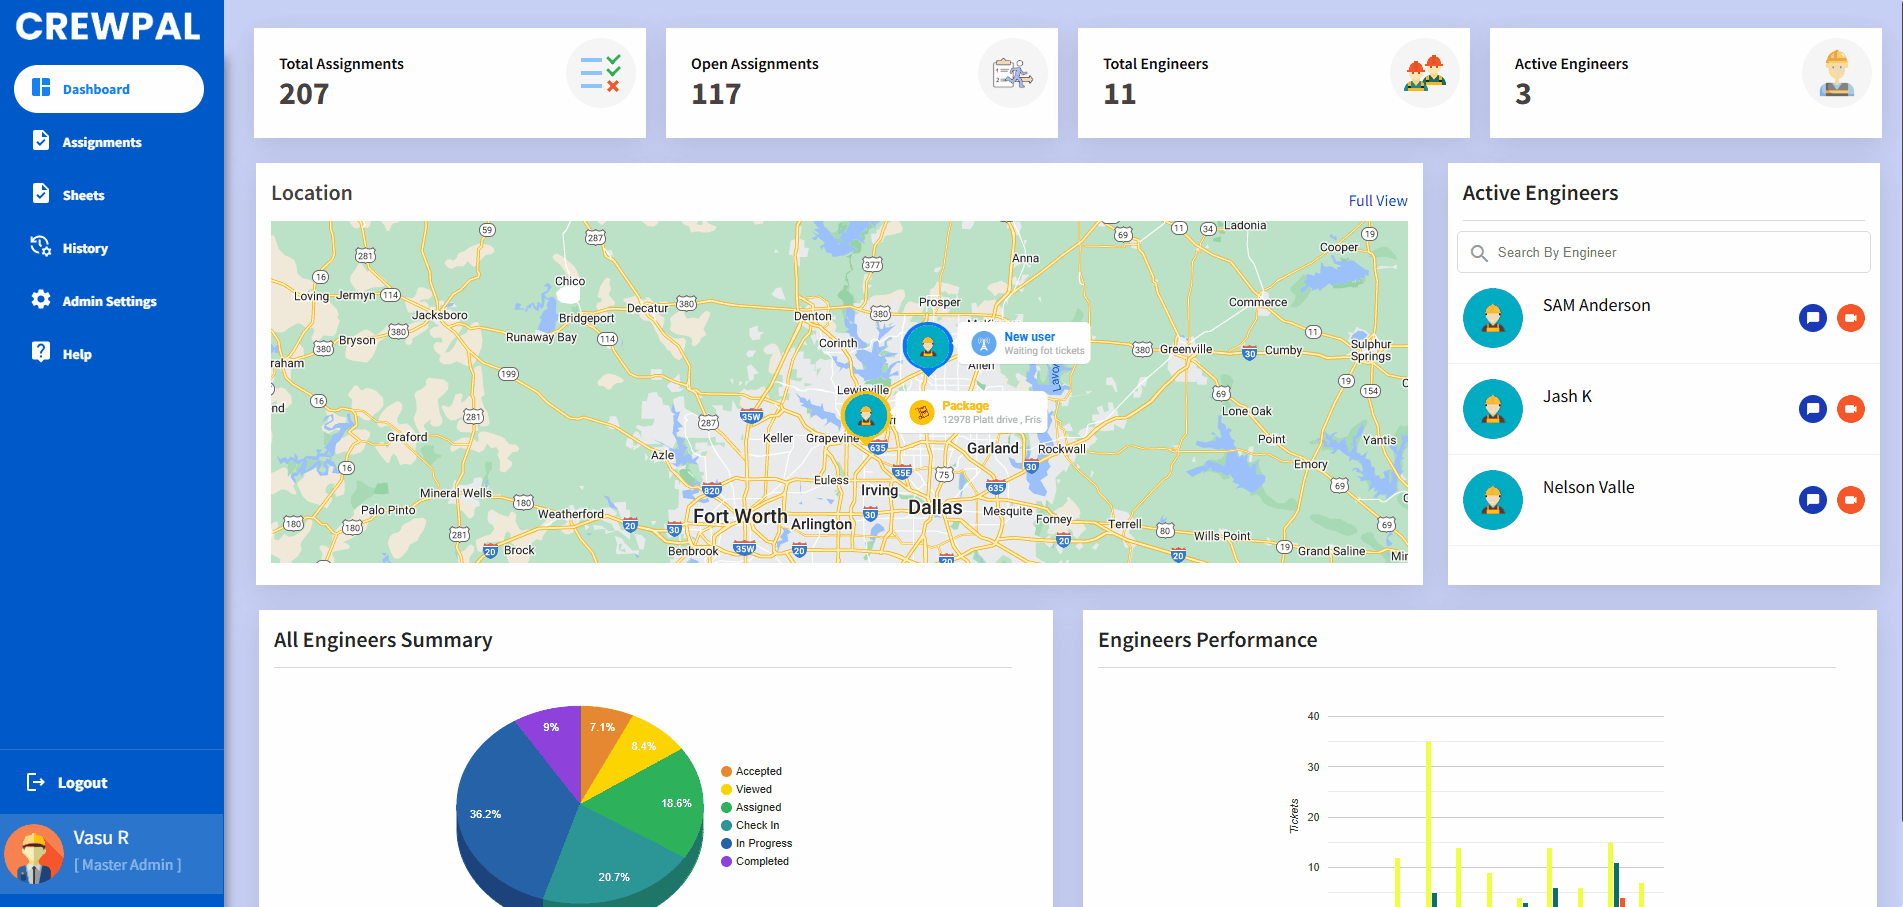The height and width of the screenshot is (907, 1903).
Task: Click the video call icon for SAM Anderson
Action: [x=1850, y=318]
